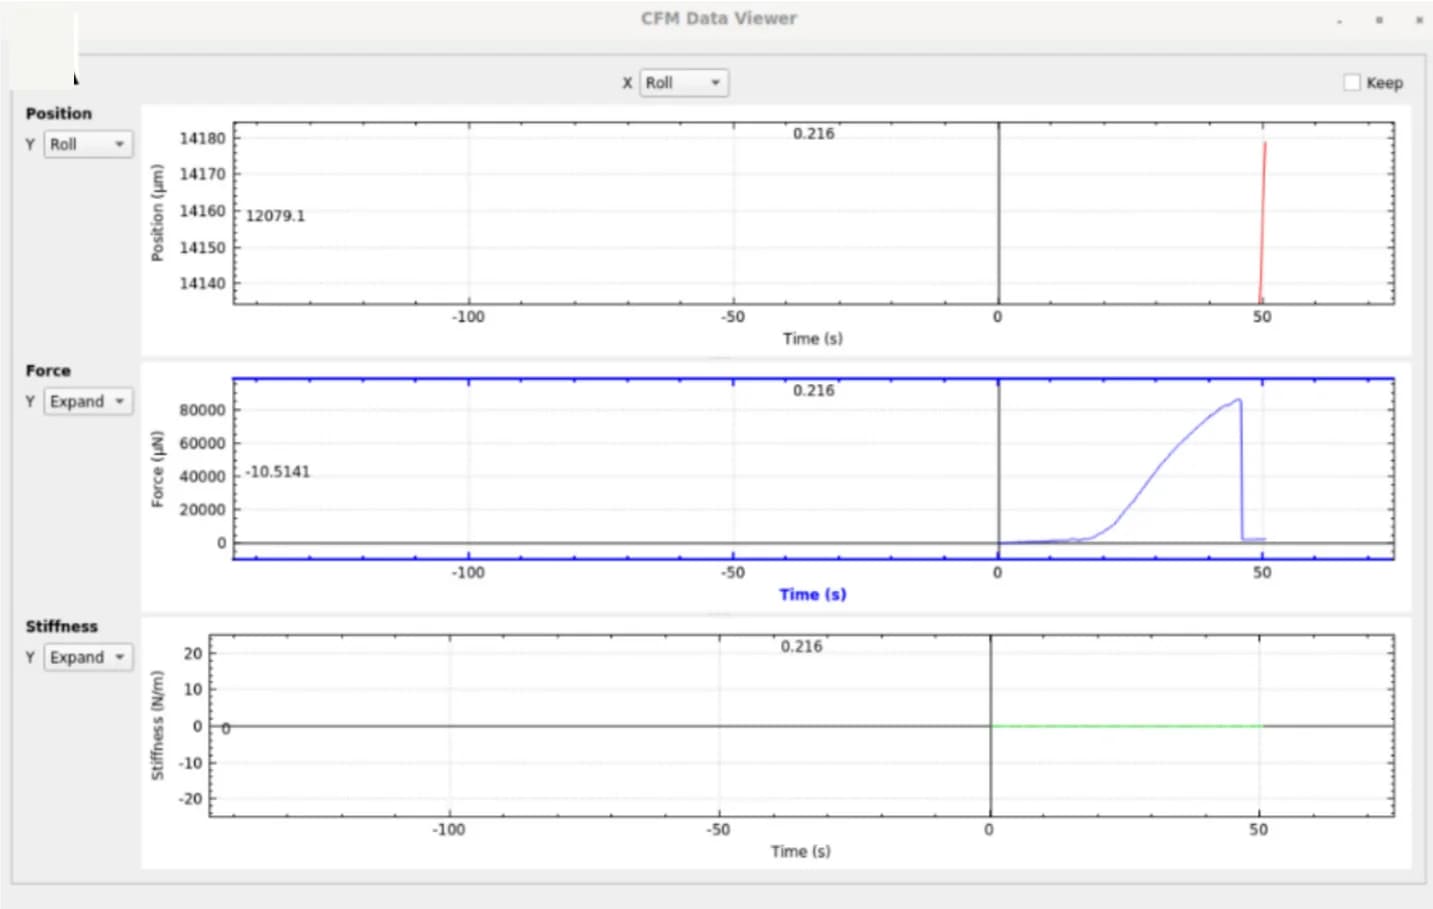Click the blue force curve peak
This screenshot has width=1433, height=909.
coord(1238,401)
